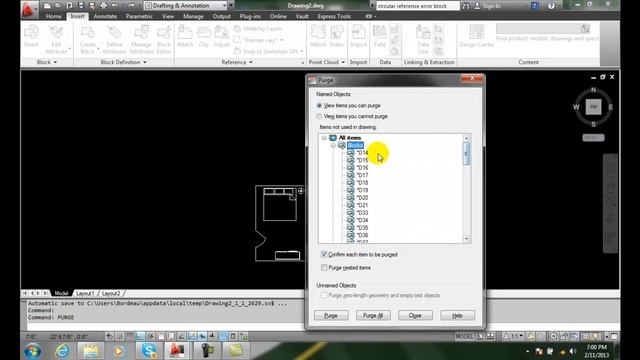640x360 pixels.
Task: Click the volume speaker tray icon
Action: pyautogui.click(x=573, y=351)
